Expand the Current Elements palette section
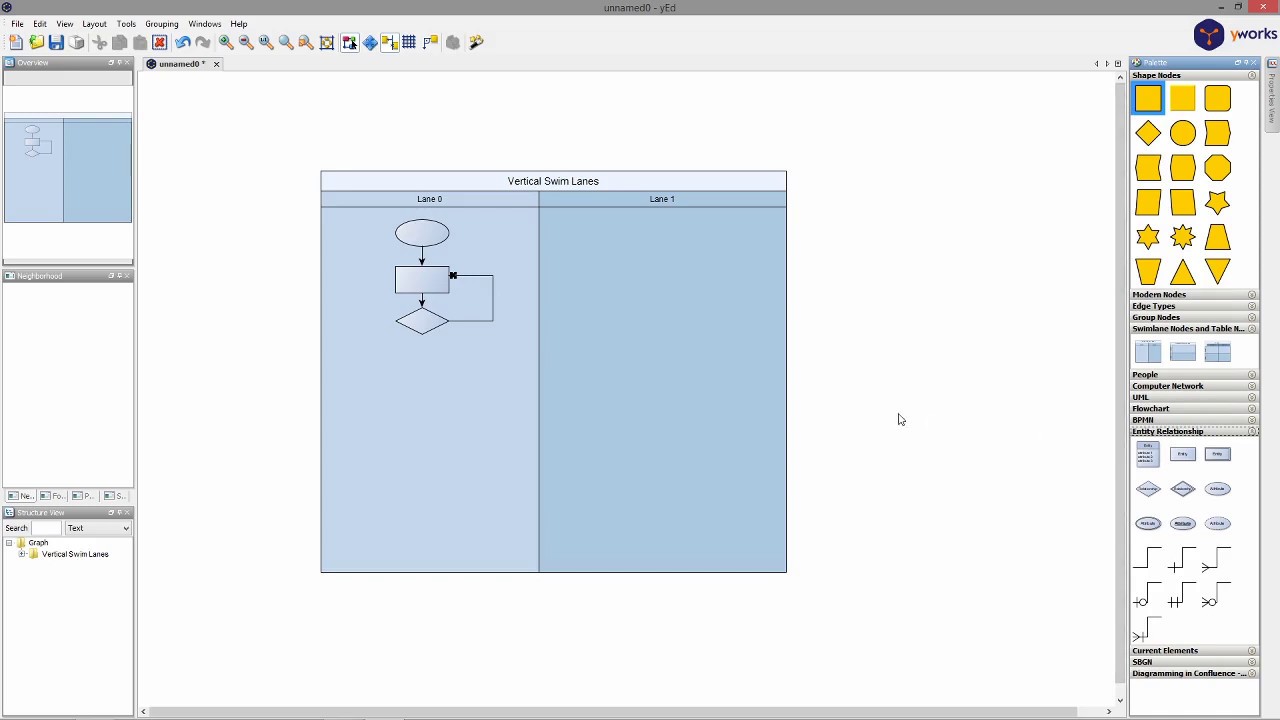The width and height of the screenshot is (1280, 720). [x=1252, y=651]
